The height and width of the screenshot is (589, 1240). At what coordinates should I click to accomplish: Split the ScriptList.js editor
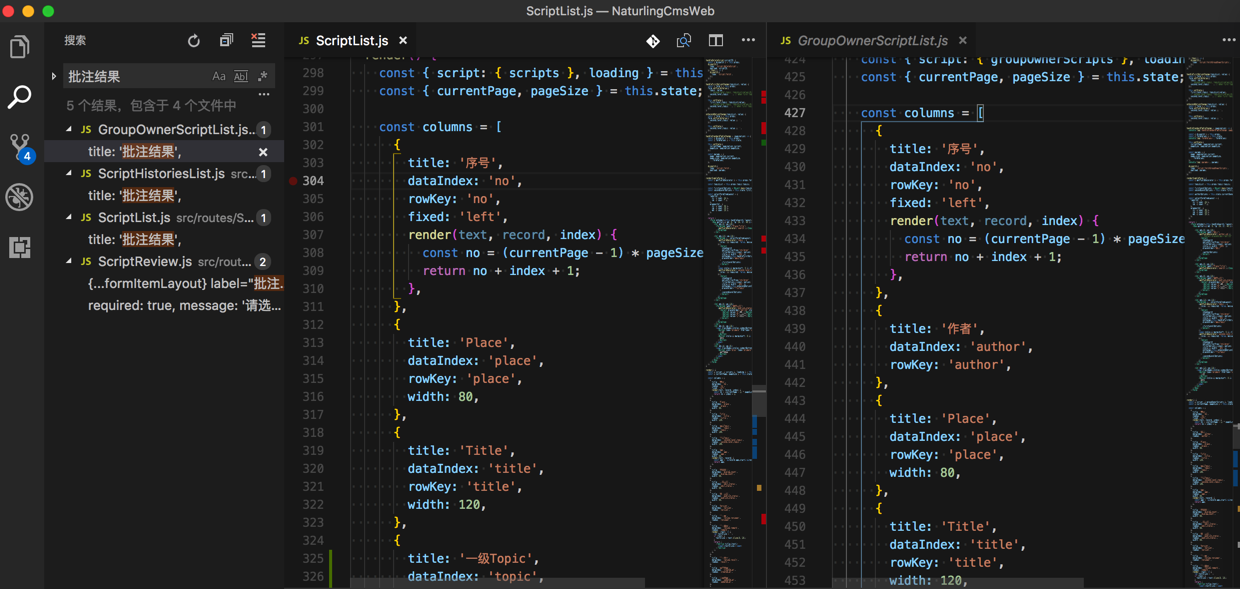[716, 41]
